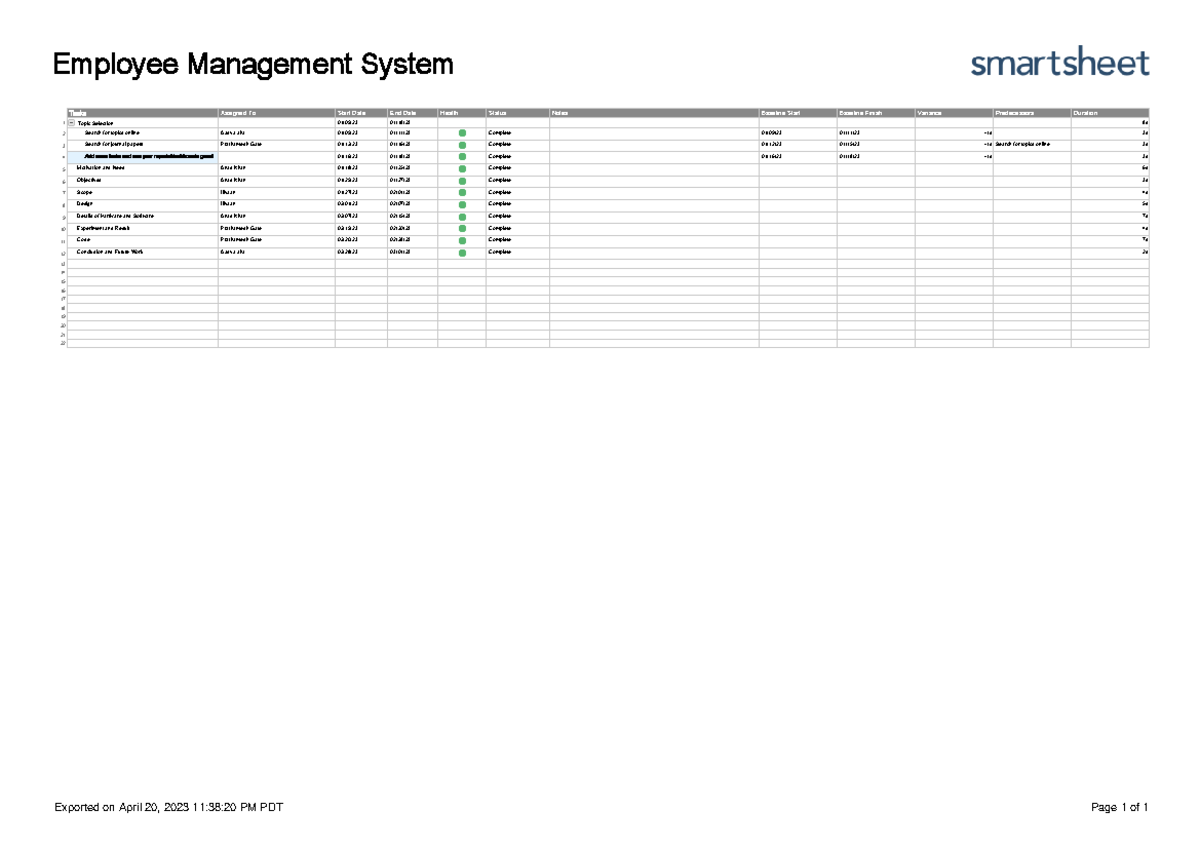This screenshot has height=848, width=1200.
Task: Click the Health dot on Motivation and Need row
Action: [461, 167]
